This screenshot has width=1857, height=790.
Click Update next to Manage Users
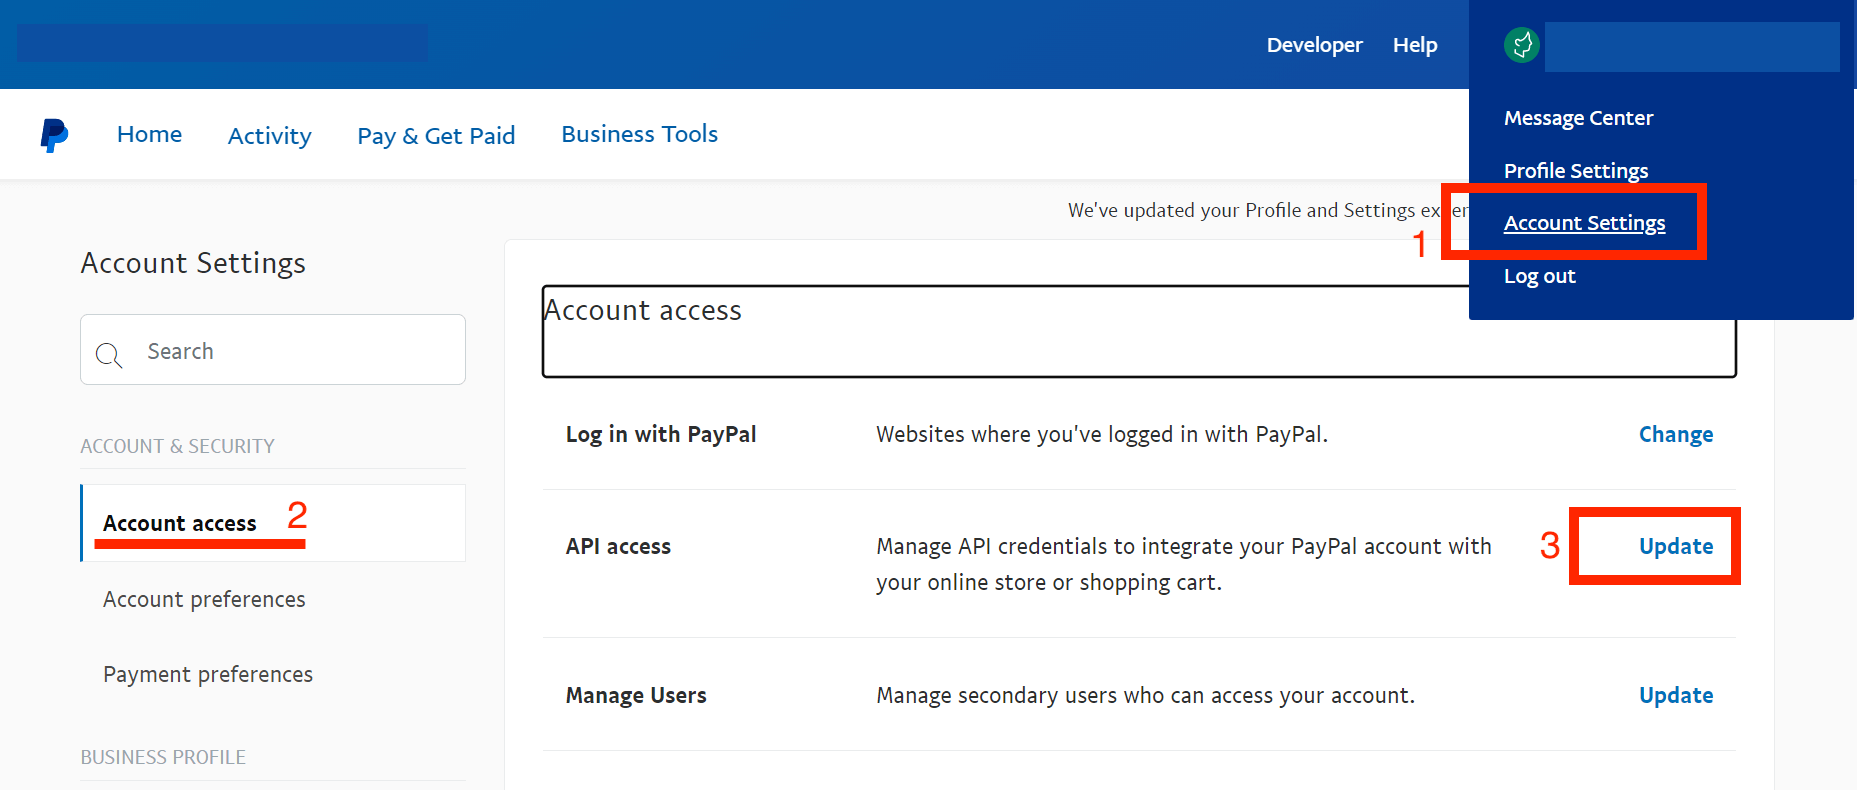tap(1675, 695)
